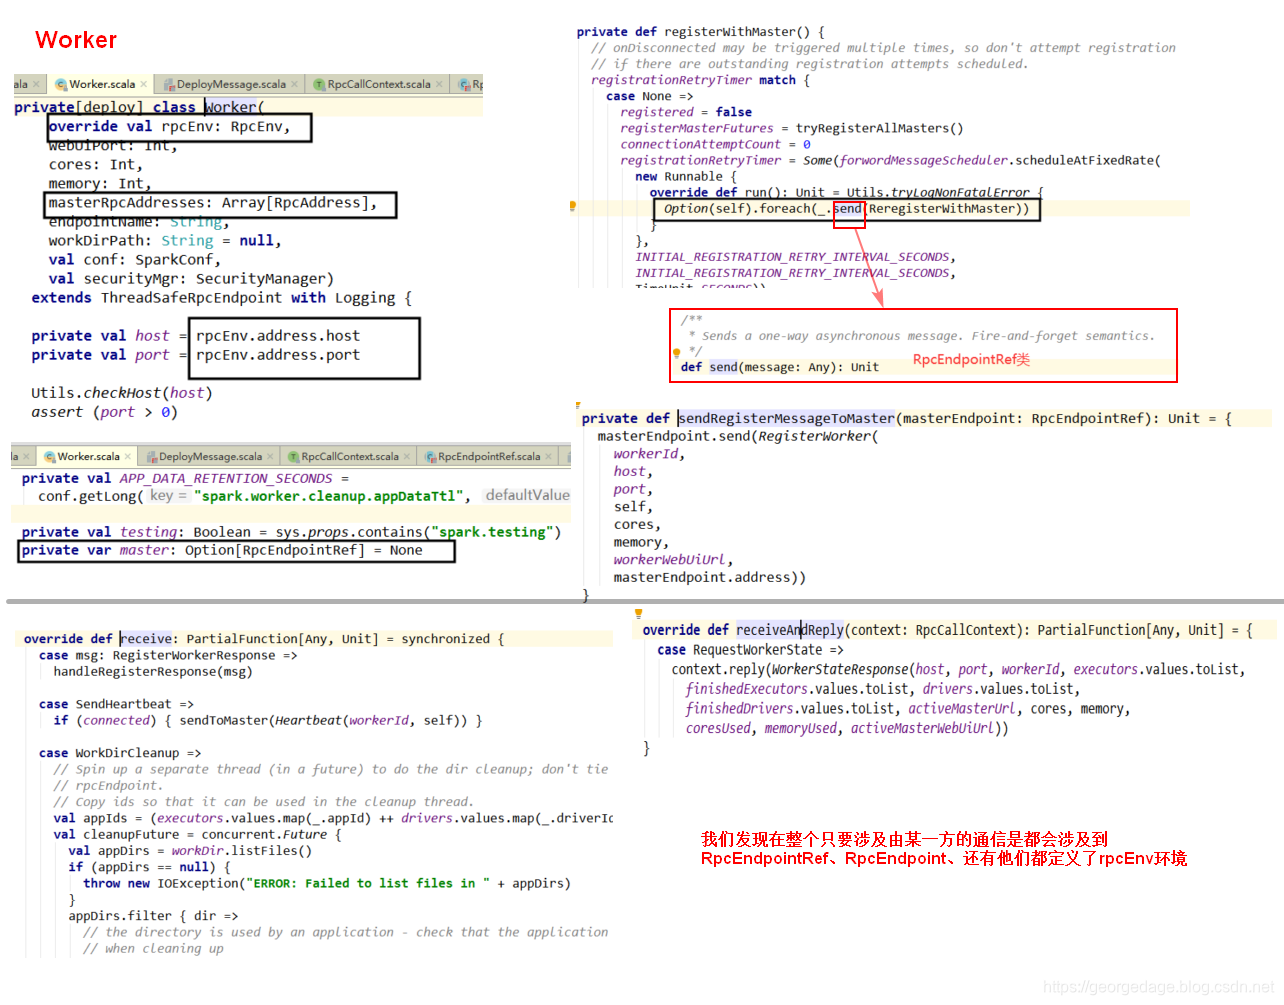Switch to the RpcEndpointRef.scala tab
The image size is (1284, 1005).
point(489,456)
